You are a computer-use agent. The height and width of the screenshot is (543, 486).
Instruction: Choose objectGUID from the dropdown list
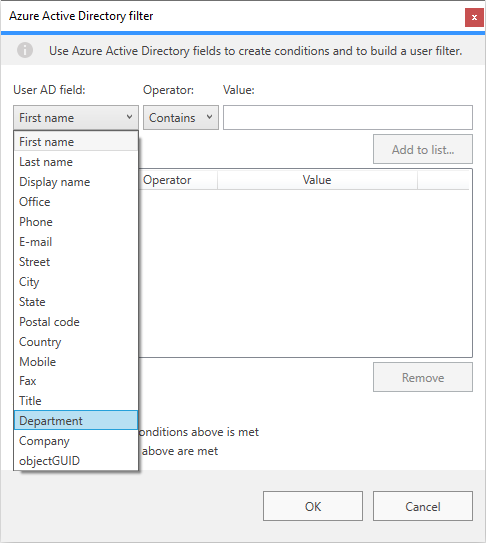(76, 461)
